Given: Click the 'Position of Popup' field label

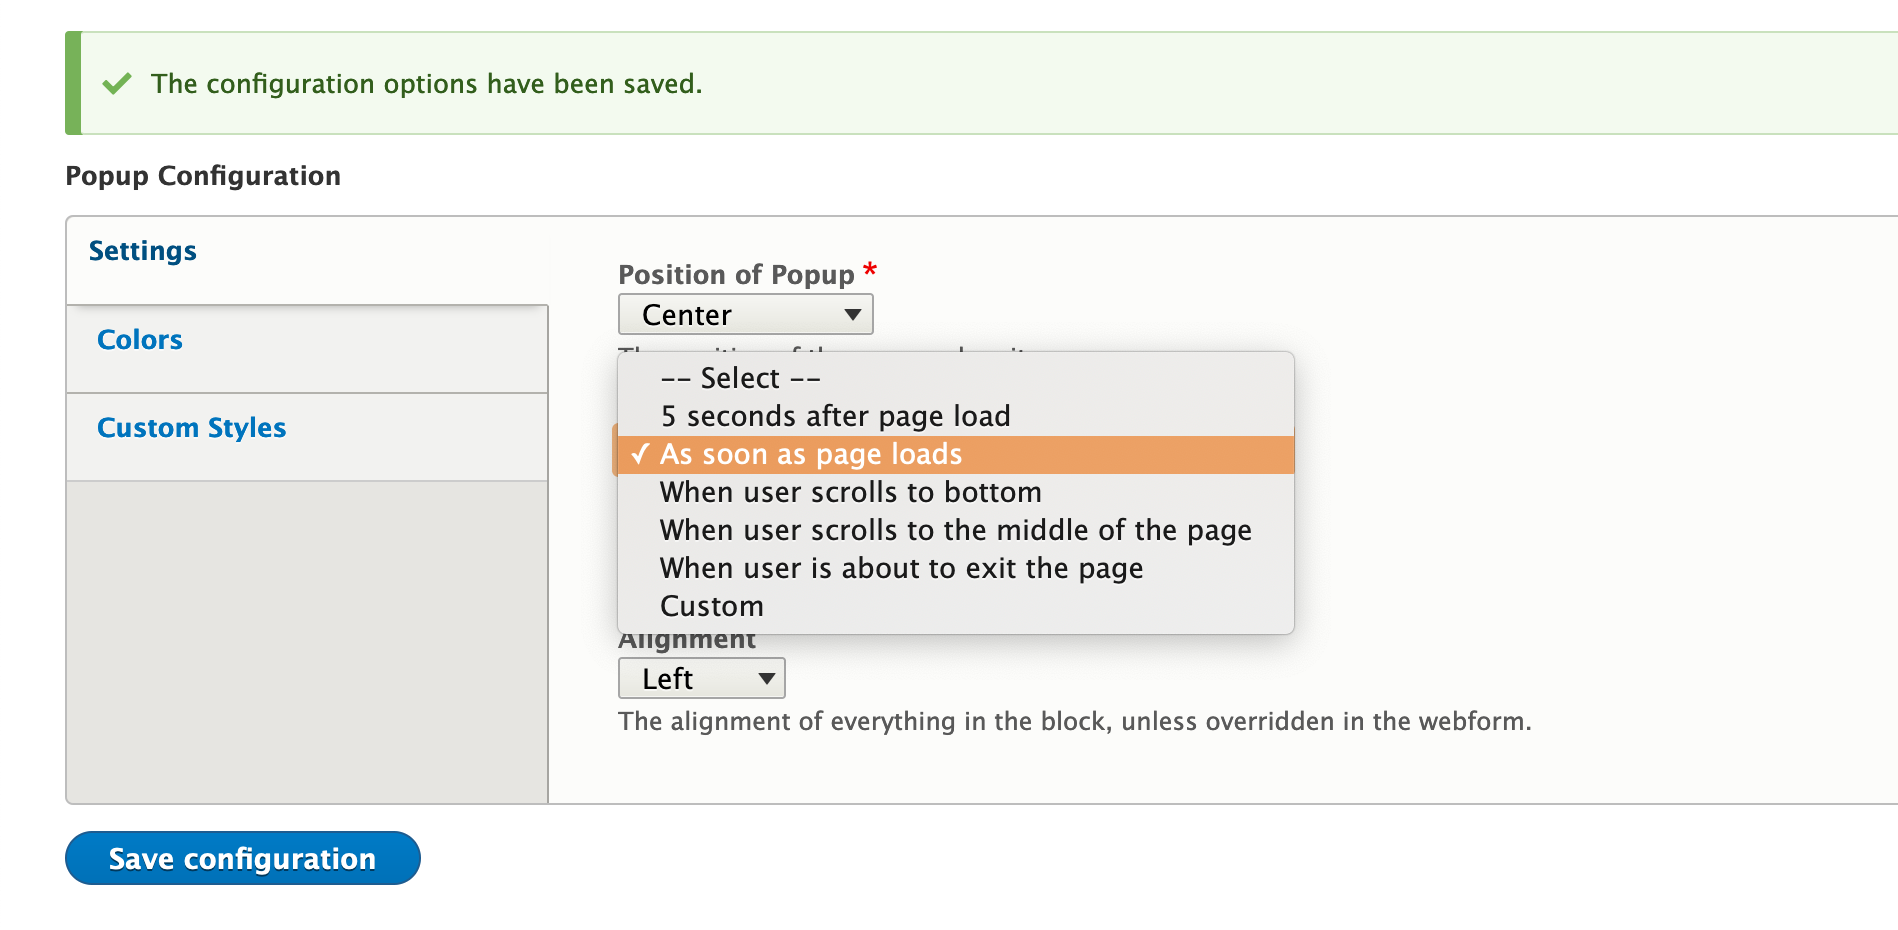Looking at the screenshot, I should pos(736,275).
